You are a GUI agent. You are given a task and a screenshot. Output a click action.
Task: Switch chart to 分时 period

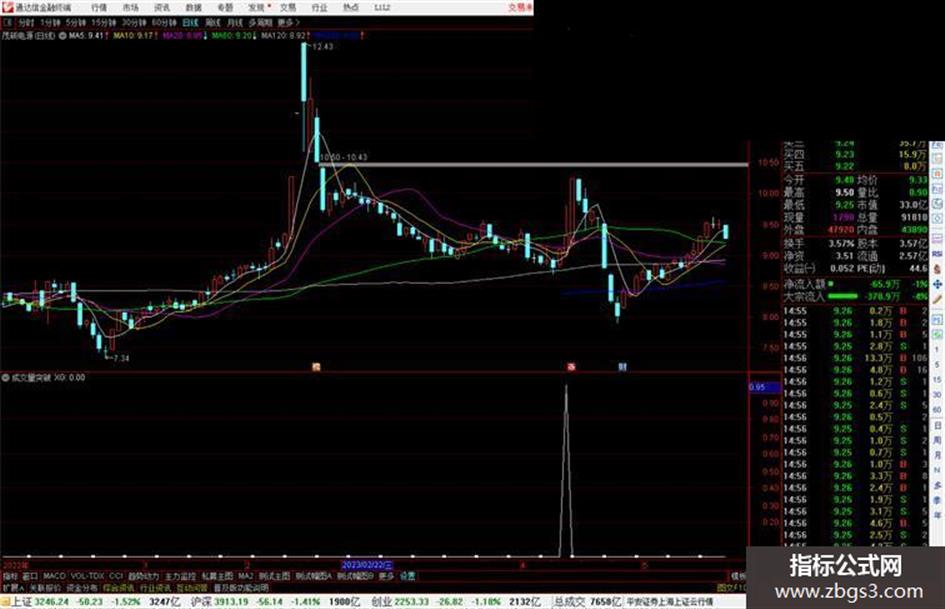coord(25,23)
